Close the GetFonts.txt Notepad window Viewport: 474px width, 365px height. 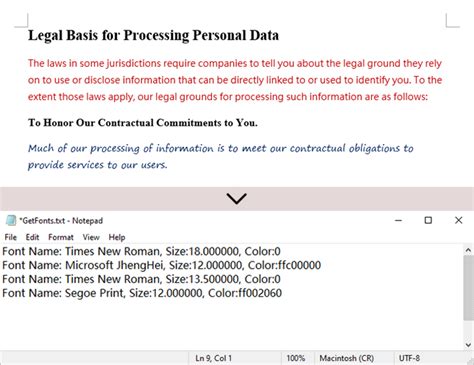pyautogui.click(x=459, y=220)
